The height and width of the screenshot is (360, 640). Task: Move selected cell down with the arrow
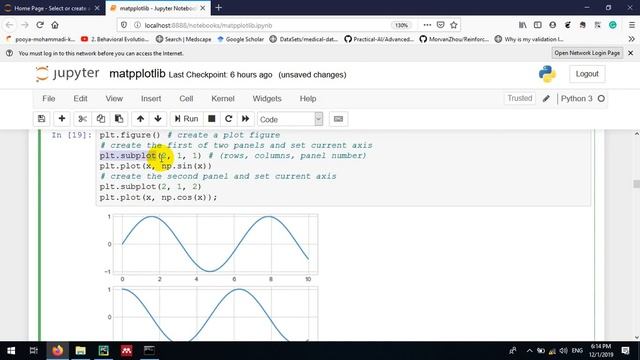(x=158, y=119)
